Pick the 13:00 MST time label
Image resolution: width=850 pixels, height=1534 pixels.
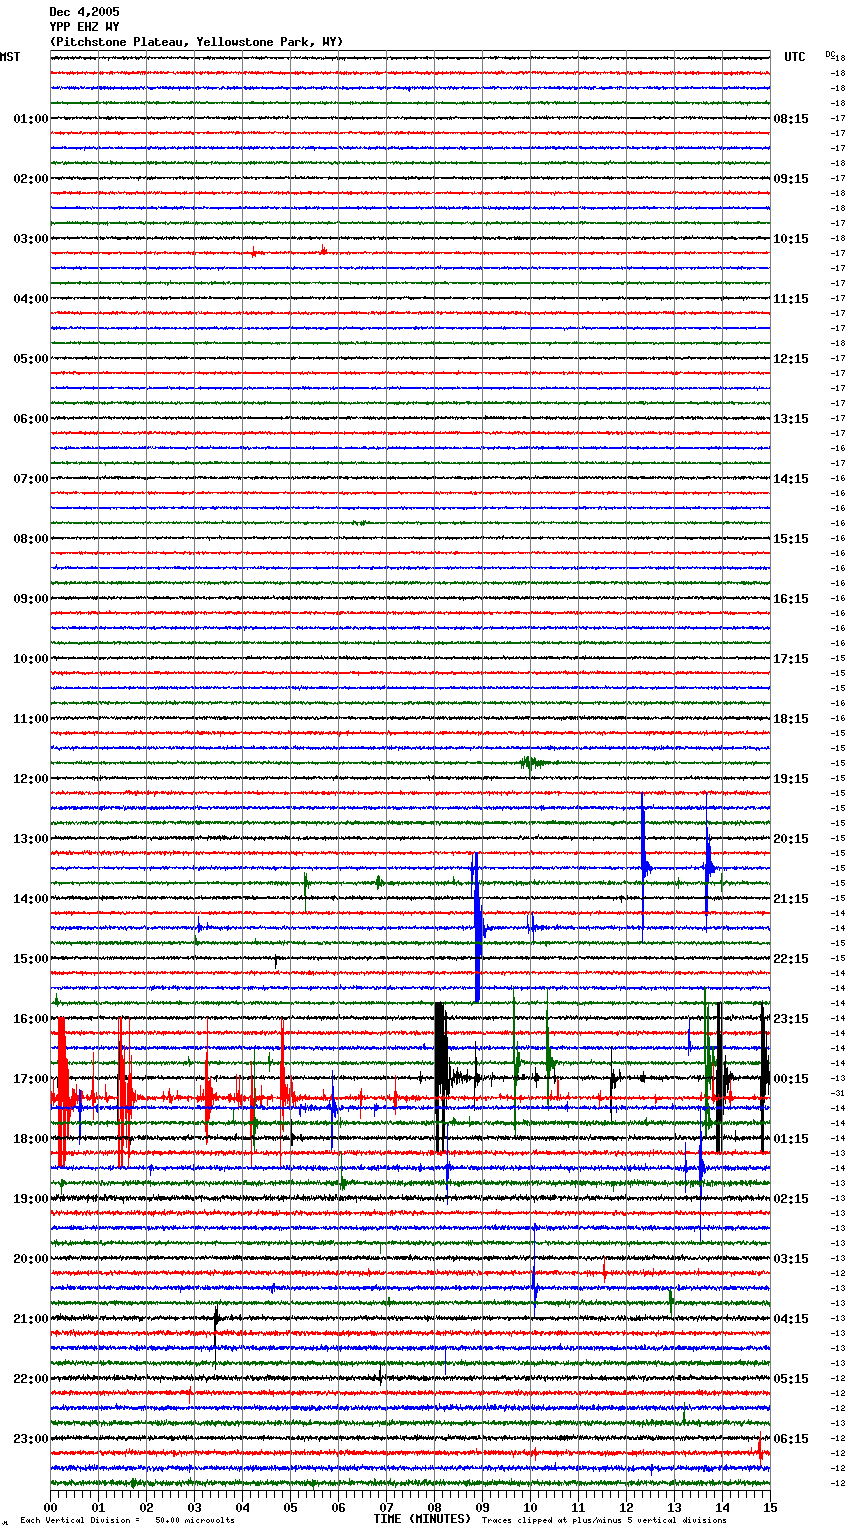[x=31, y=839]
